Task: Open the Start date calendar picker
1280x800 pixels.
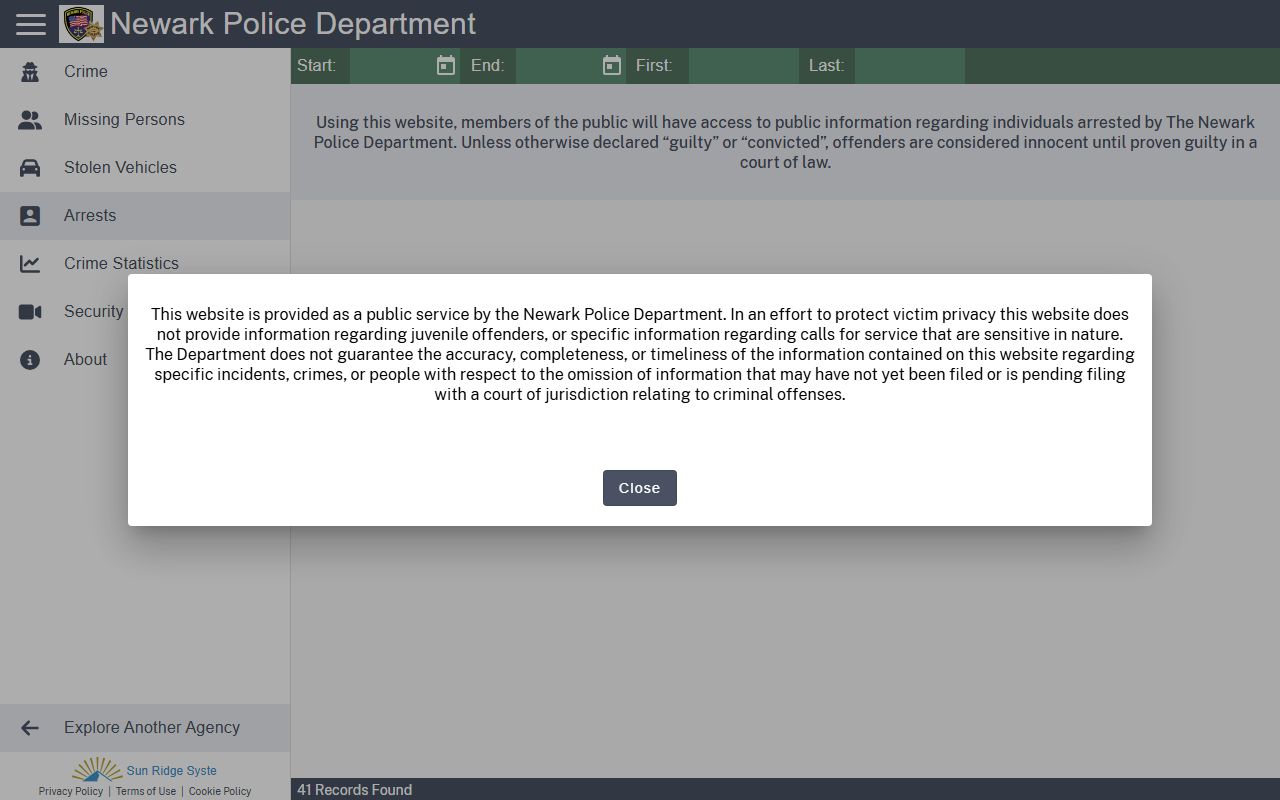Action: (446, 66)
